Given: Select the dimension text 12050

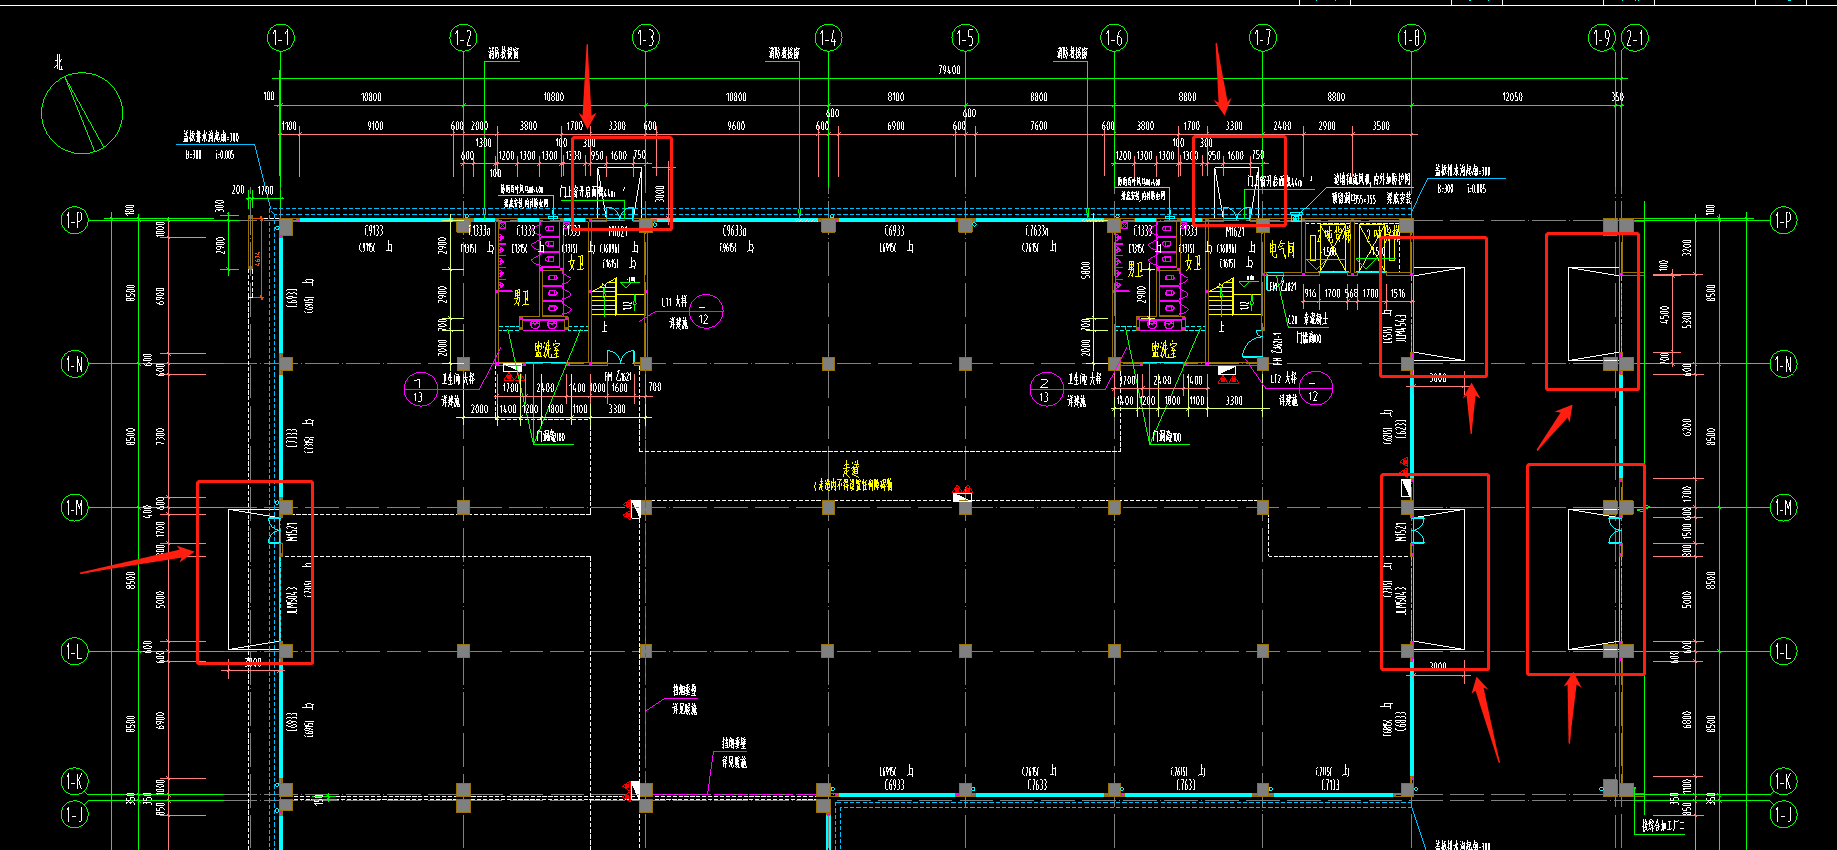Looking at the screenshot, I should tap(1512, 97).
